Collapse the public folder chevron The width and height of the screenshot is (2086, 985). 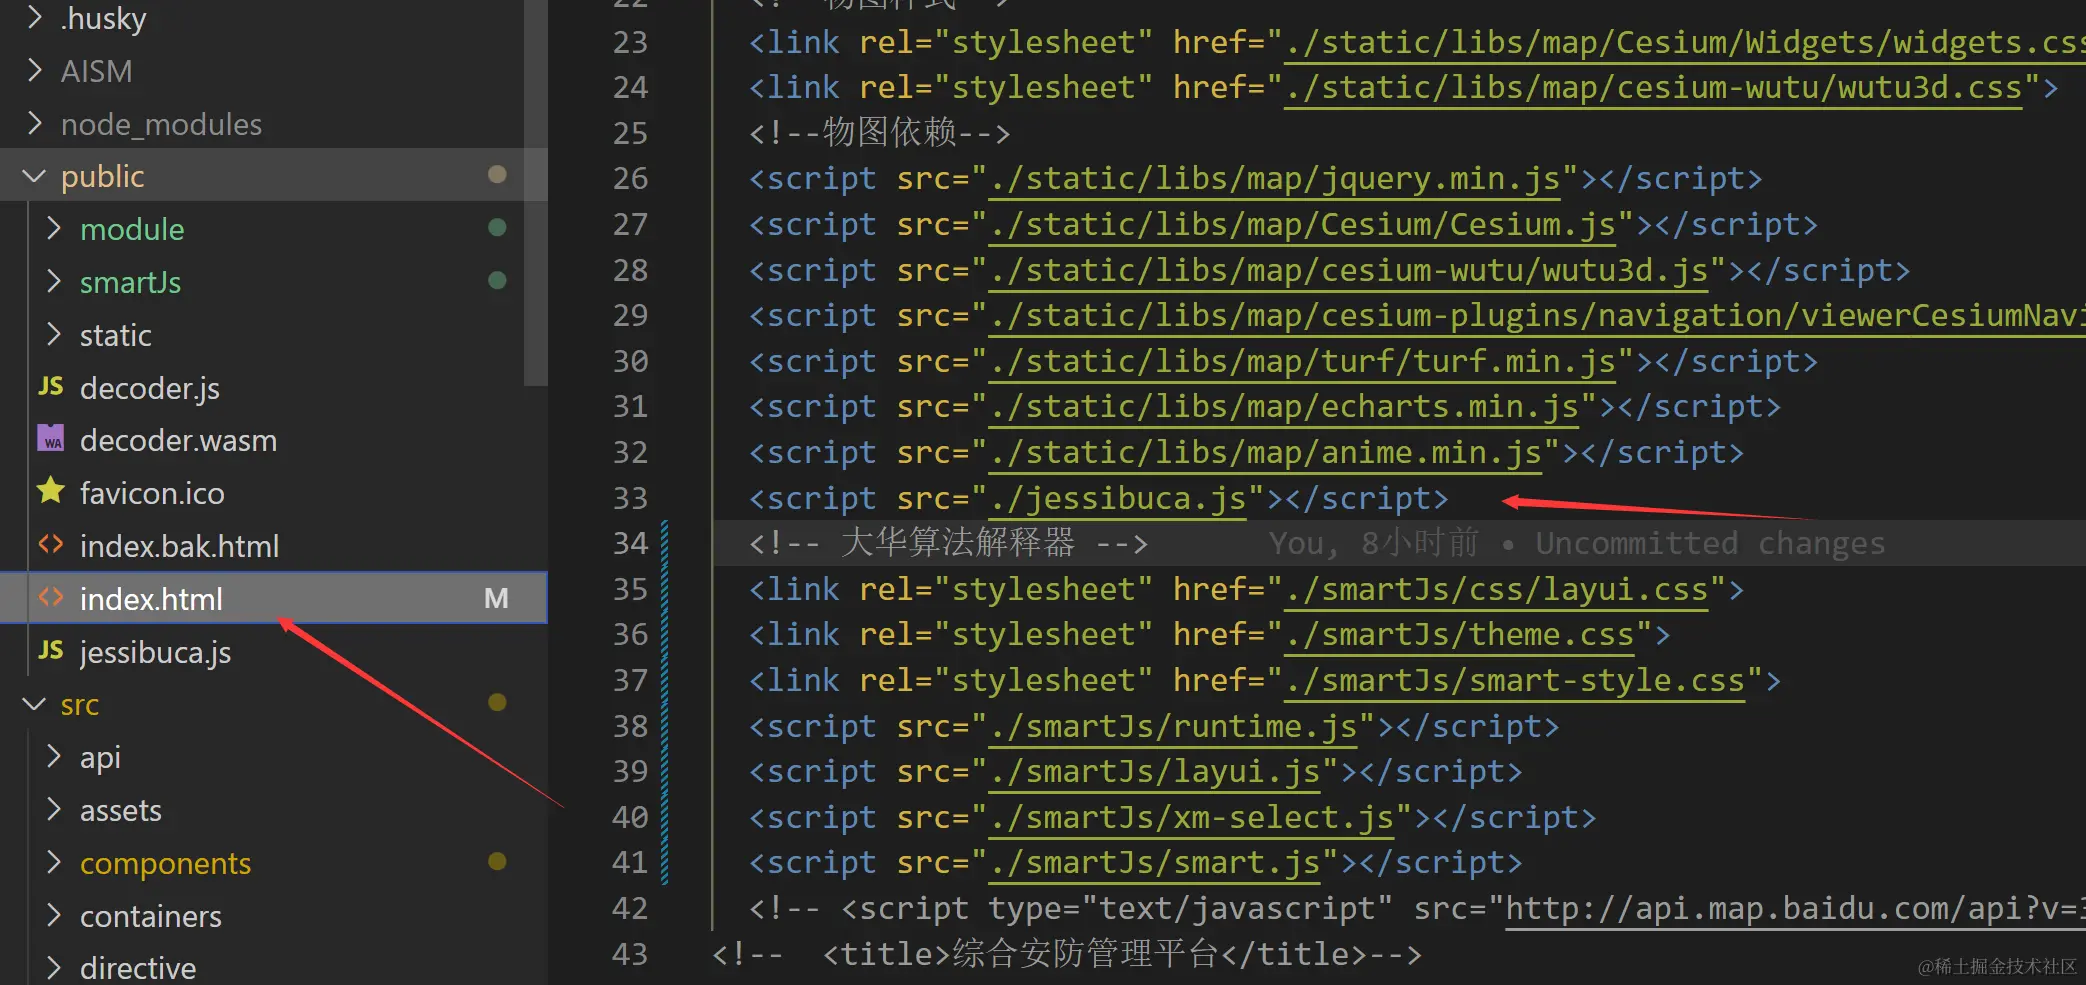(35, 176)
